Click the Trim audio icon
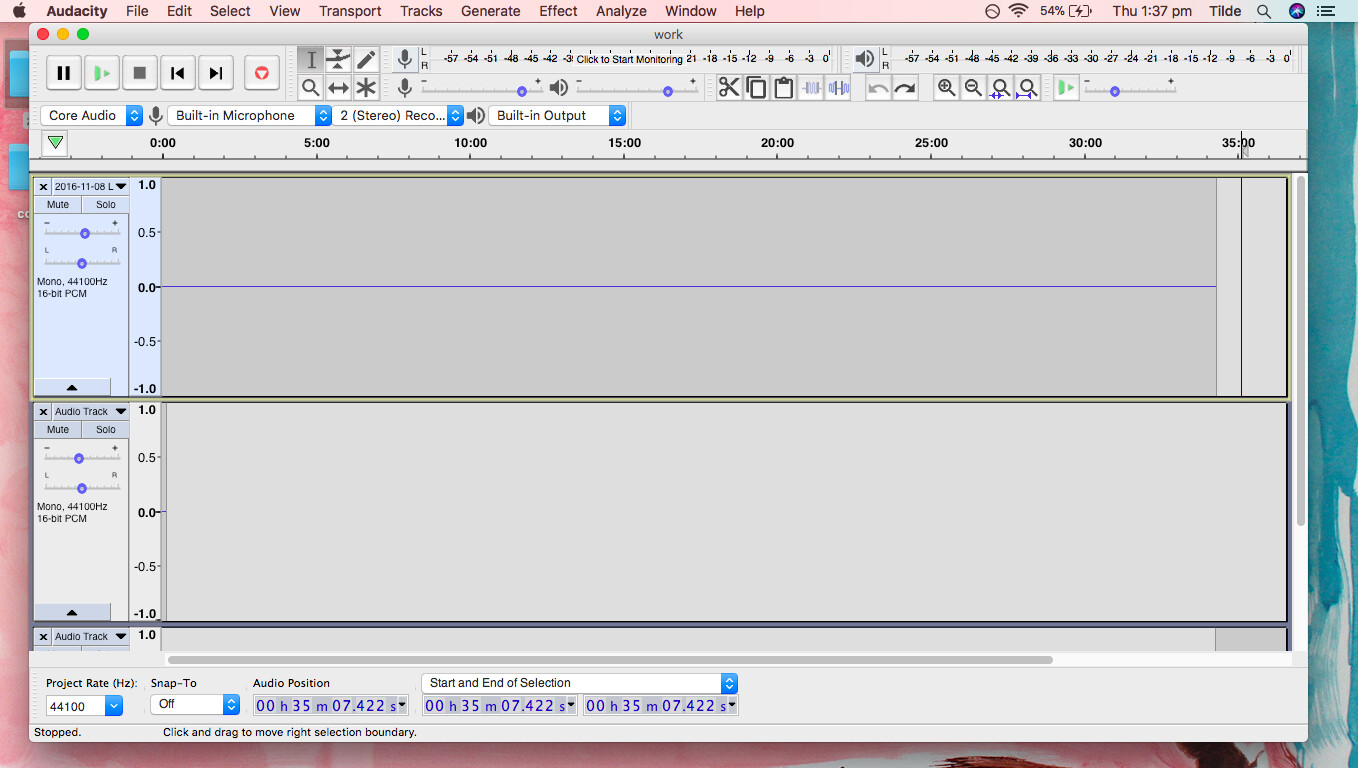The image size is (1358, 768). coord(811,88)
